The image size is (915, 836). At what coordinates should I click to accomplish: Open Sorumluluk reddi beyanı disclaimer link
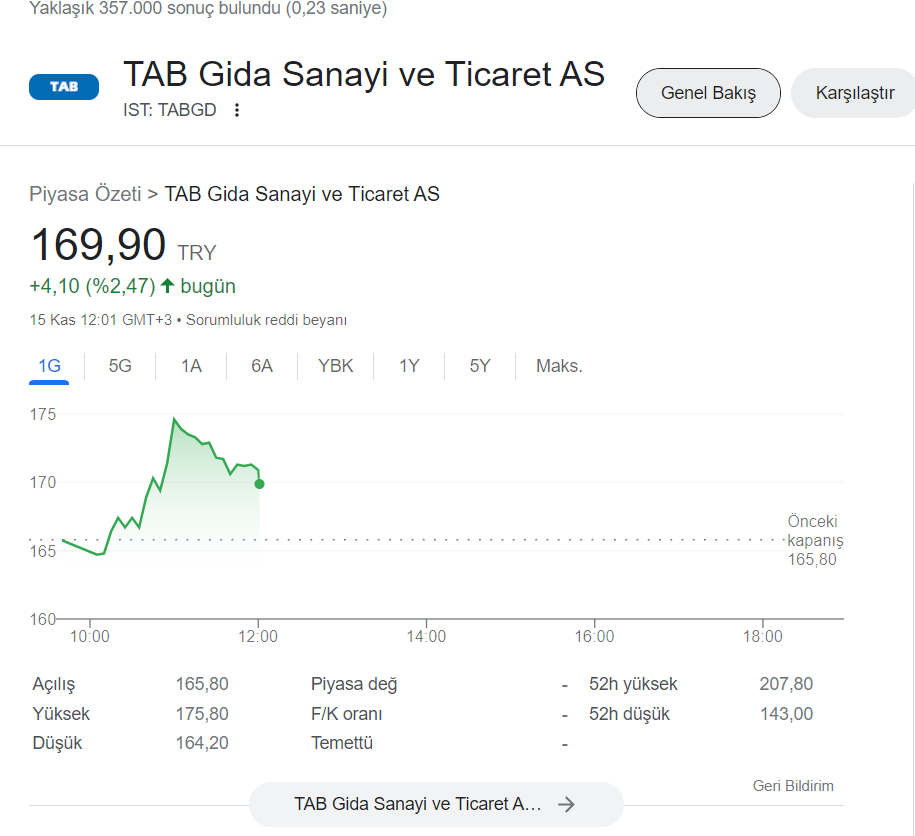click(x=266, y=320)
